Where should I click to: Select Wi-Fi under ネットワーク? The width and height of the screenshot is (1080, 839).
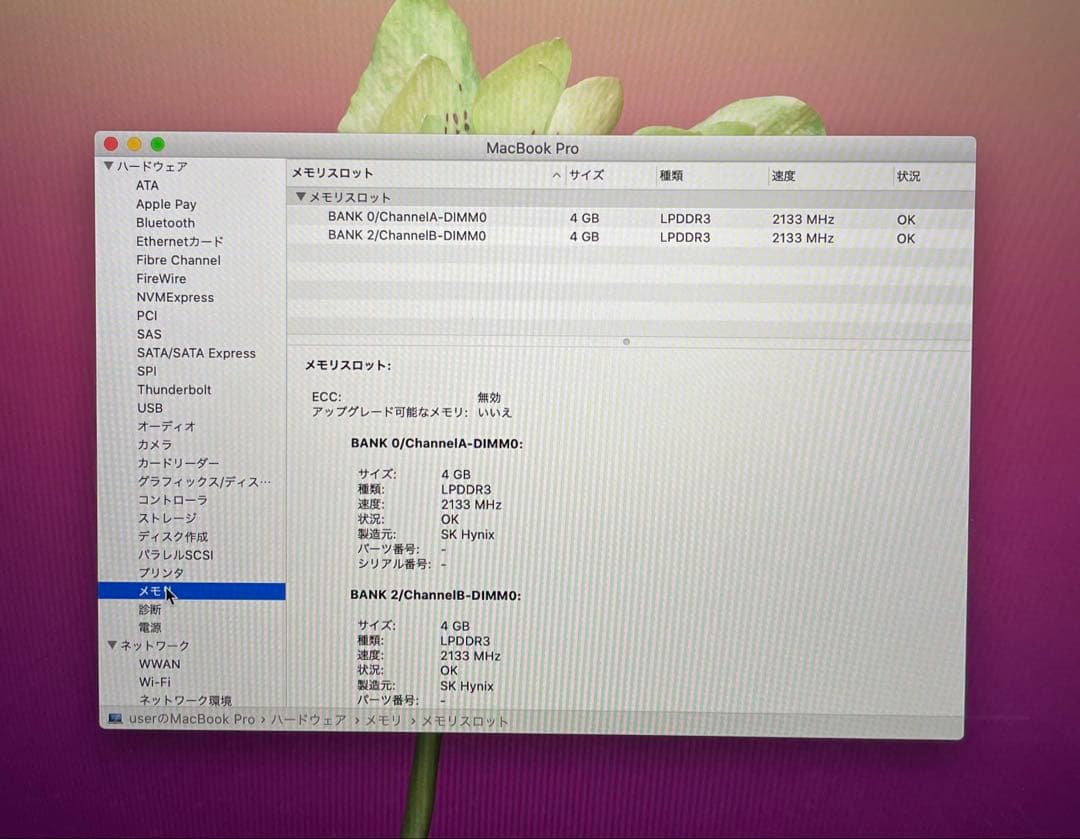coord(152,682)
